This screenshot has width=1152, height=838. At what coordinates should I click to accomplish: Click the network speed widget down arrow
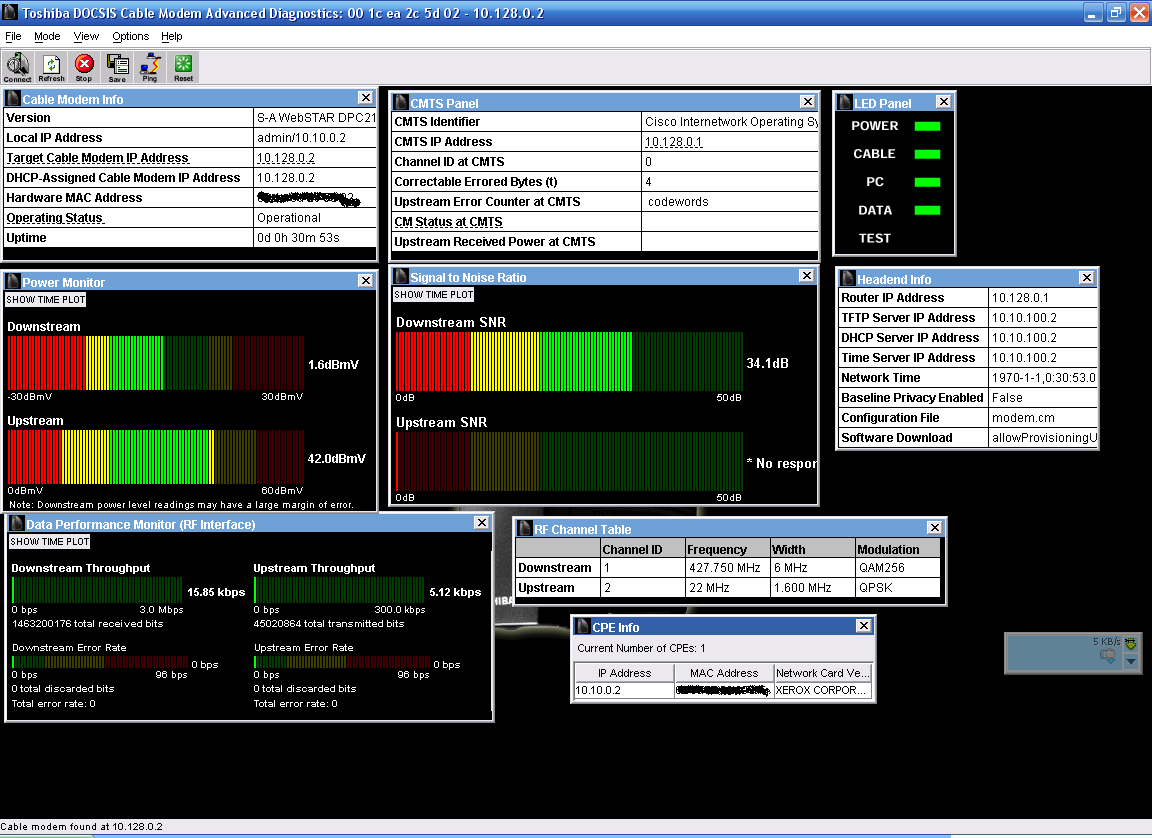[x=1131, y=661]
